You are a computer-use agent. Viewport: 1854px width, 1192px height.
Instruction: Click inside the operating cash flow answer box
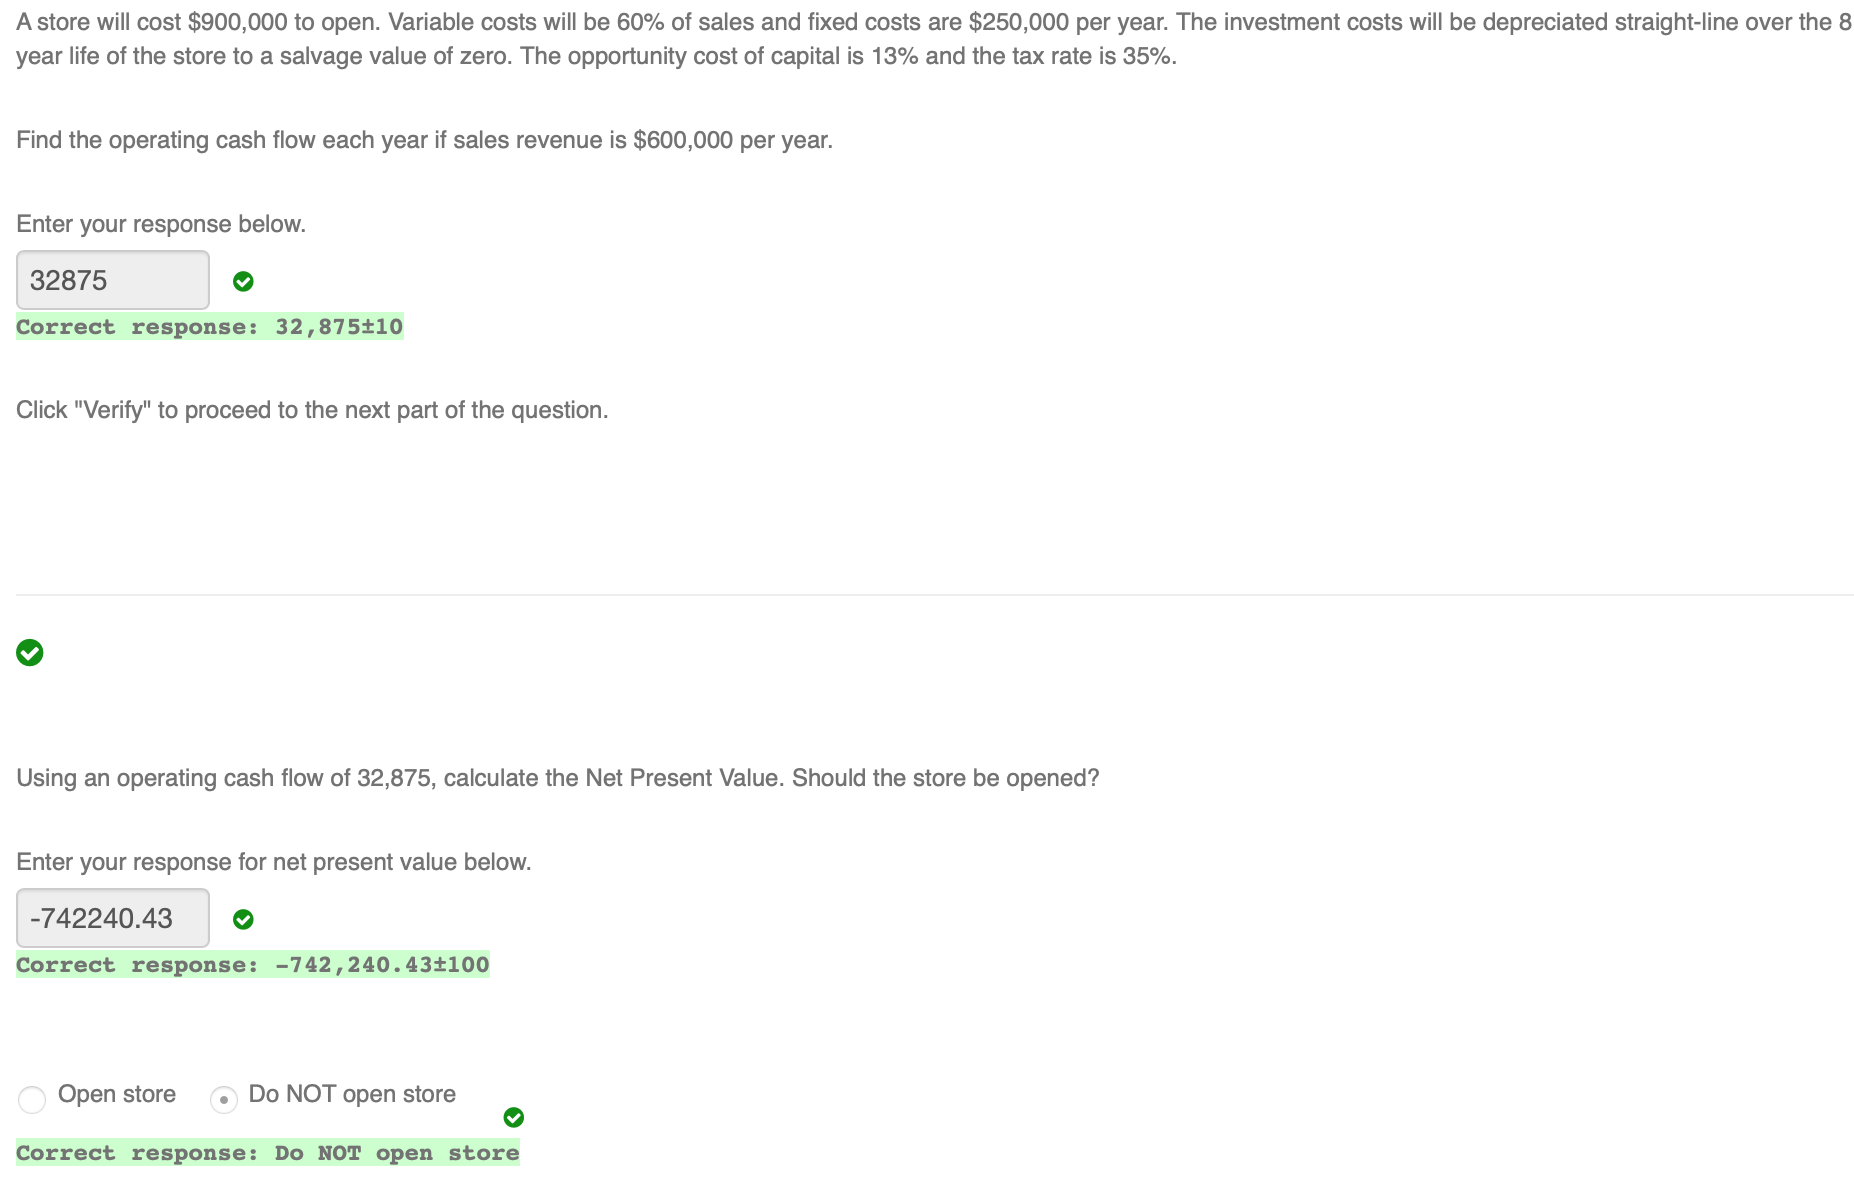111,280
